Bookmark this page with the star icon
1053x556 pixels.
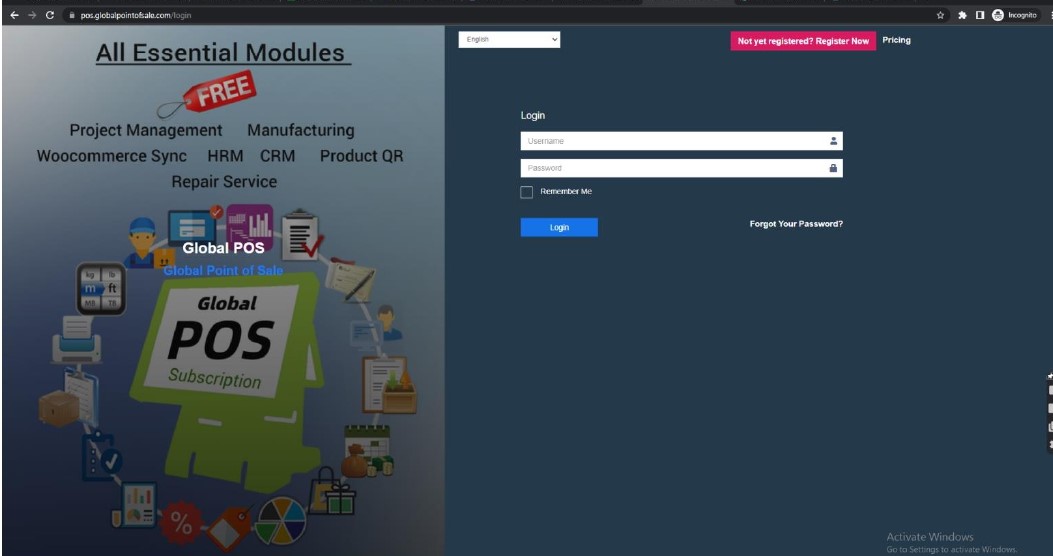pyautogui.click(x=941, y=15)
